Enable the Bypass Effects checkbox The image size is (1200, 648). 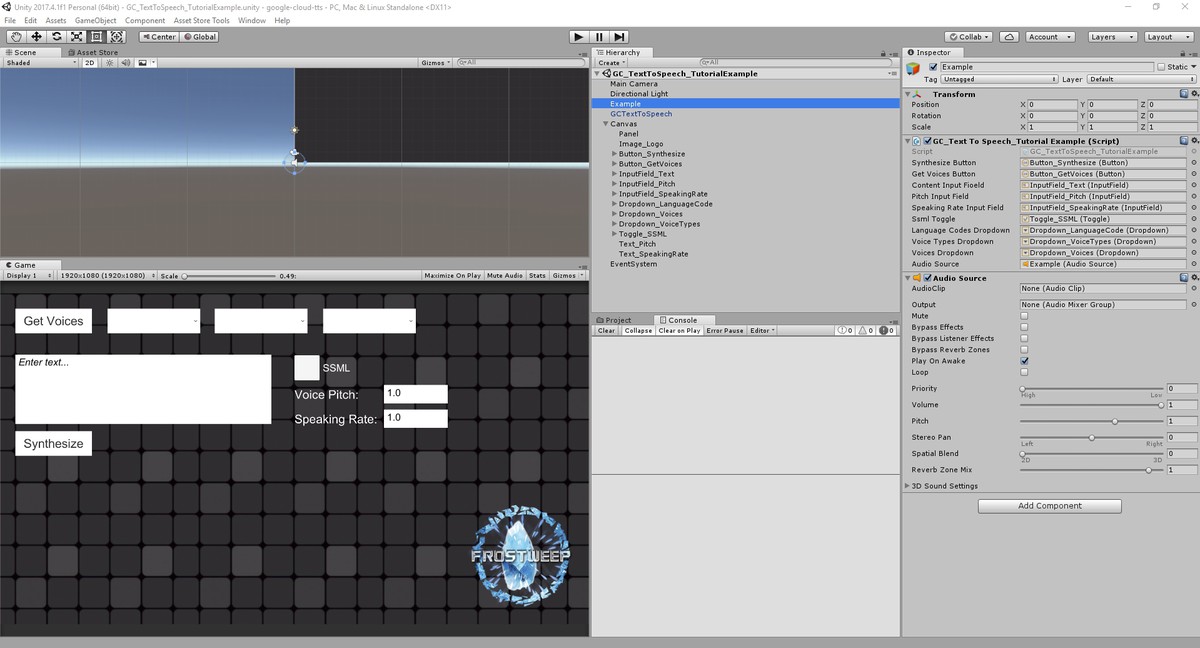coord(1023,327)
